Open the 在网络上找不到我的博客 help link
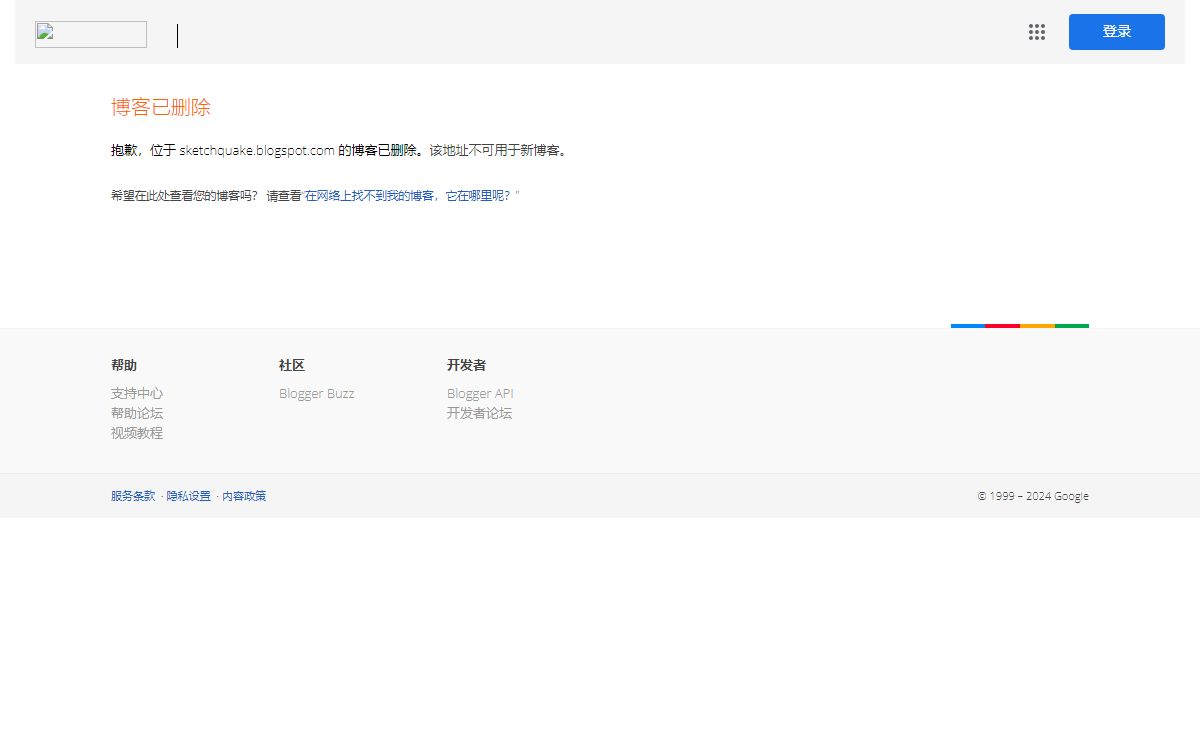The width and height of the screenshot is (1200, 740). pos(412,196)
